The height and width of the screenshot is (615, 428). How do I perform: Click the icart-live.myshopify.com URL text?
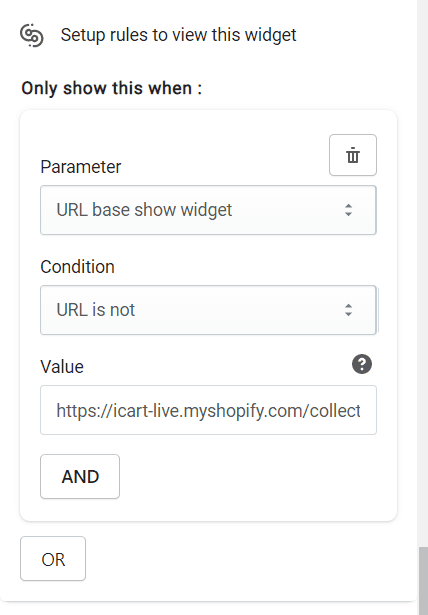(208, 411)
